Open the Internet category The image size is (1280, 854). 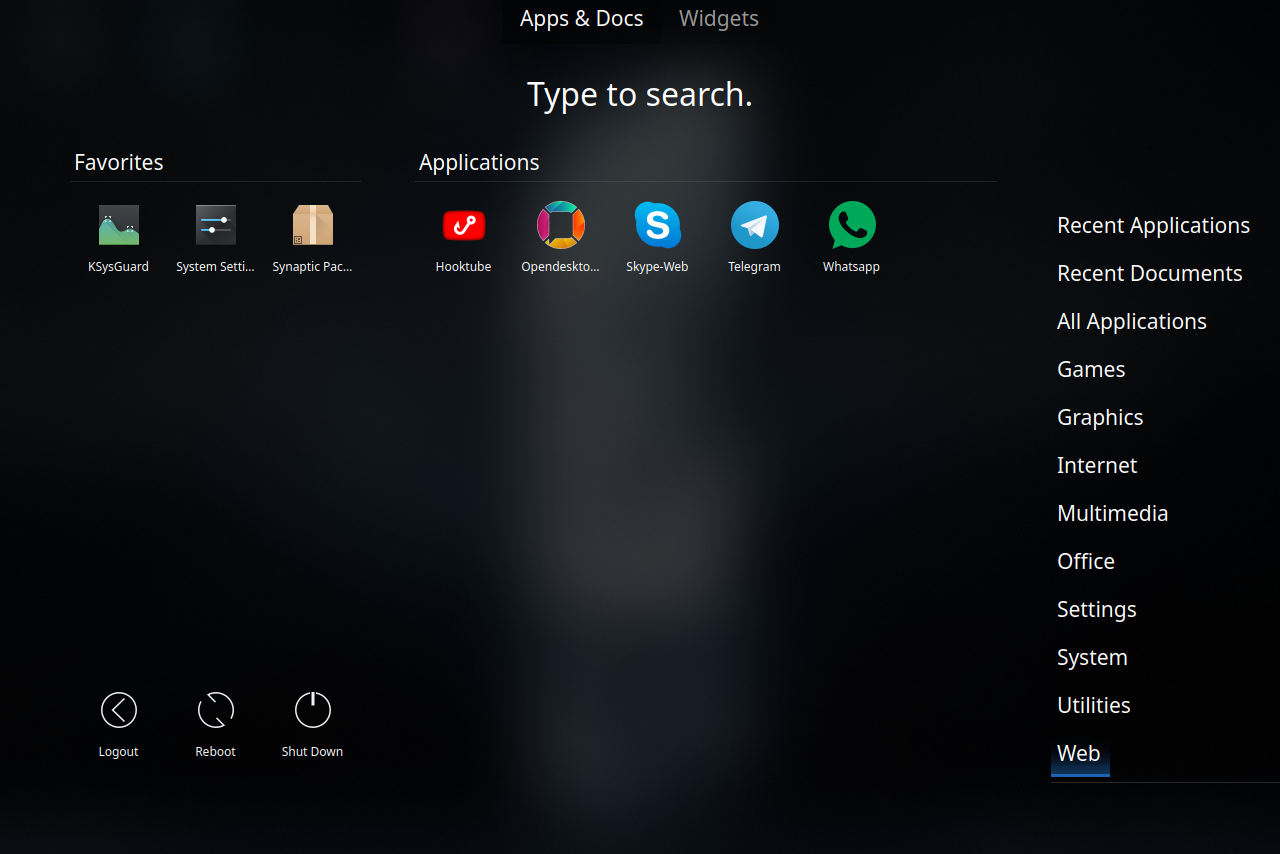click(1097, 466)
